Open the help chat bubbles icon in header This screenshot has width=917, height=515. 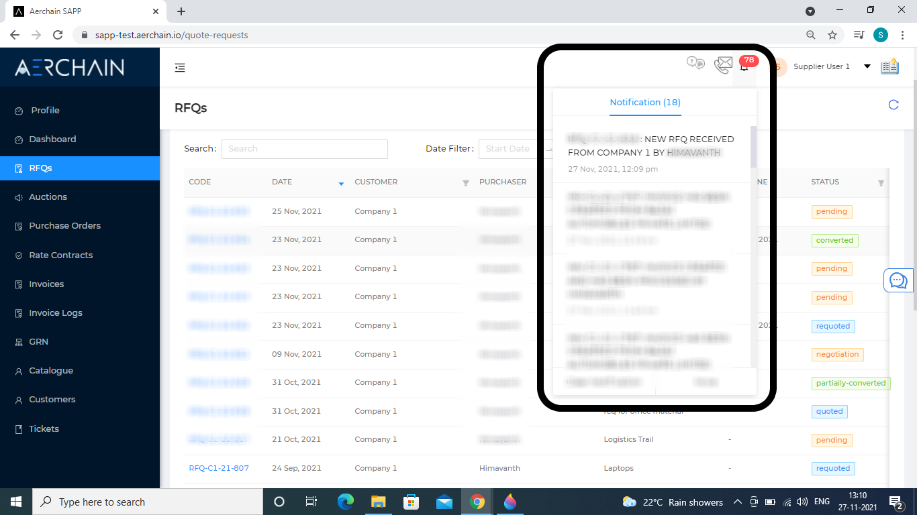[695, 63]
